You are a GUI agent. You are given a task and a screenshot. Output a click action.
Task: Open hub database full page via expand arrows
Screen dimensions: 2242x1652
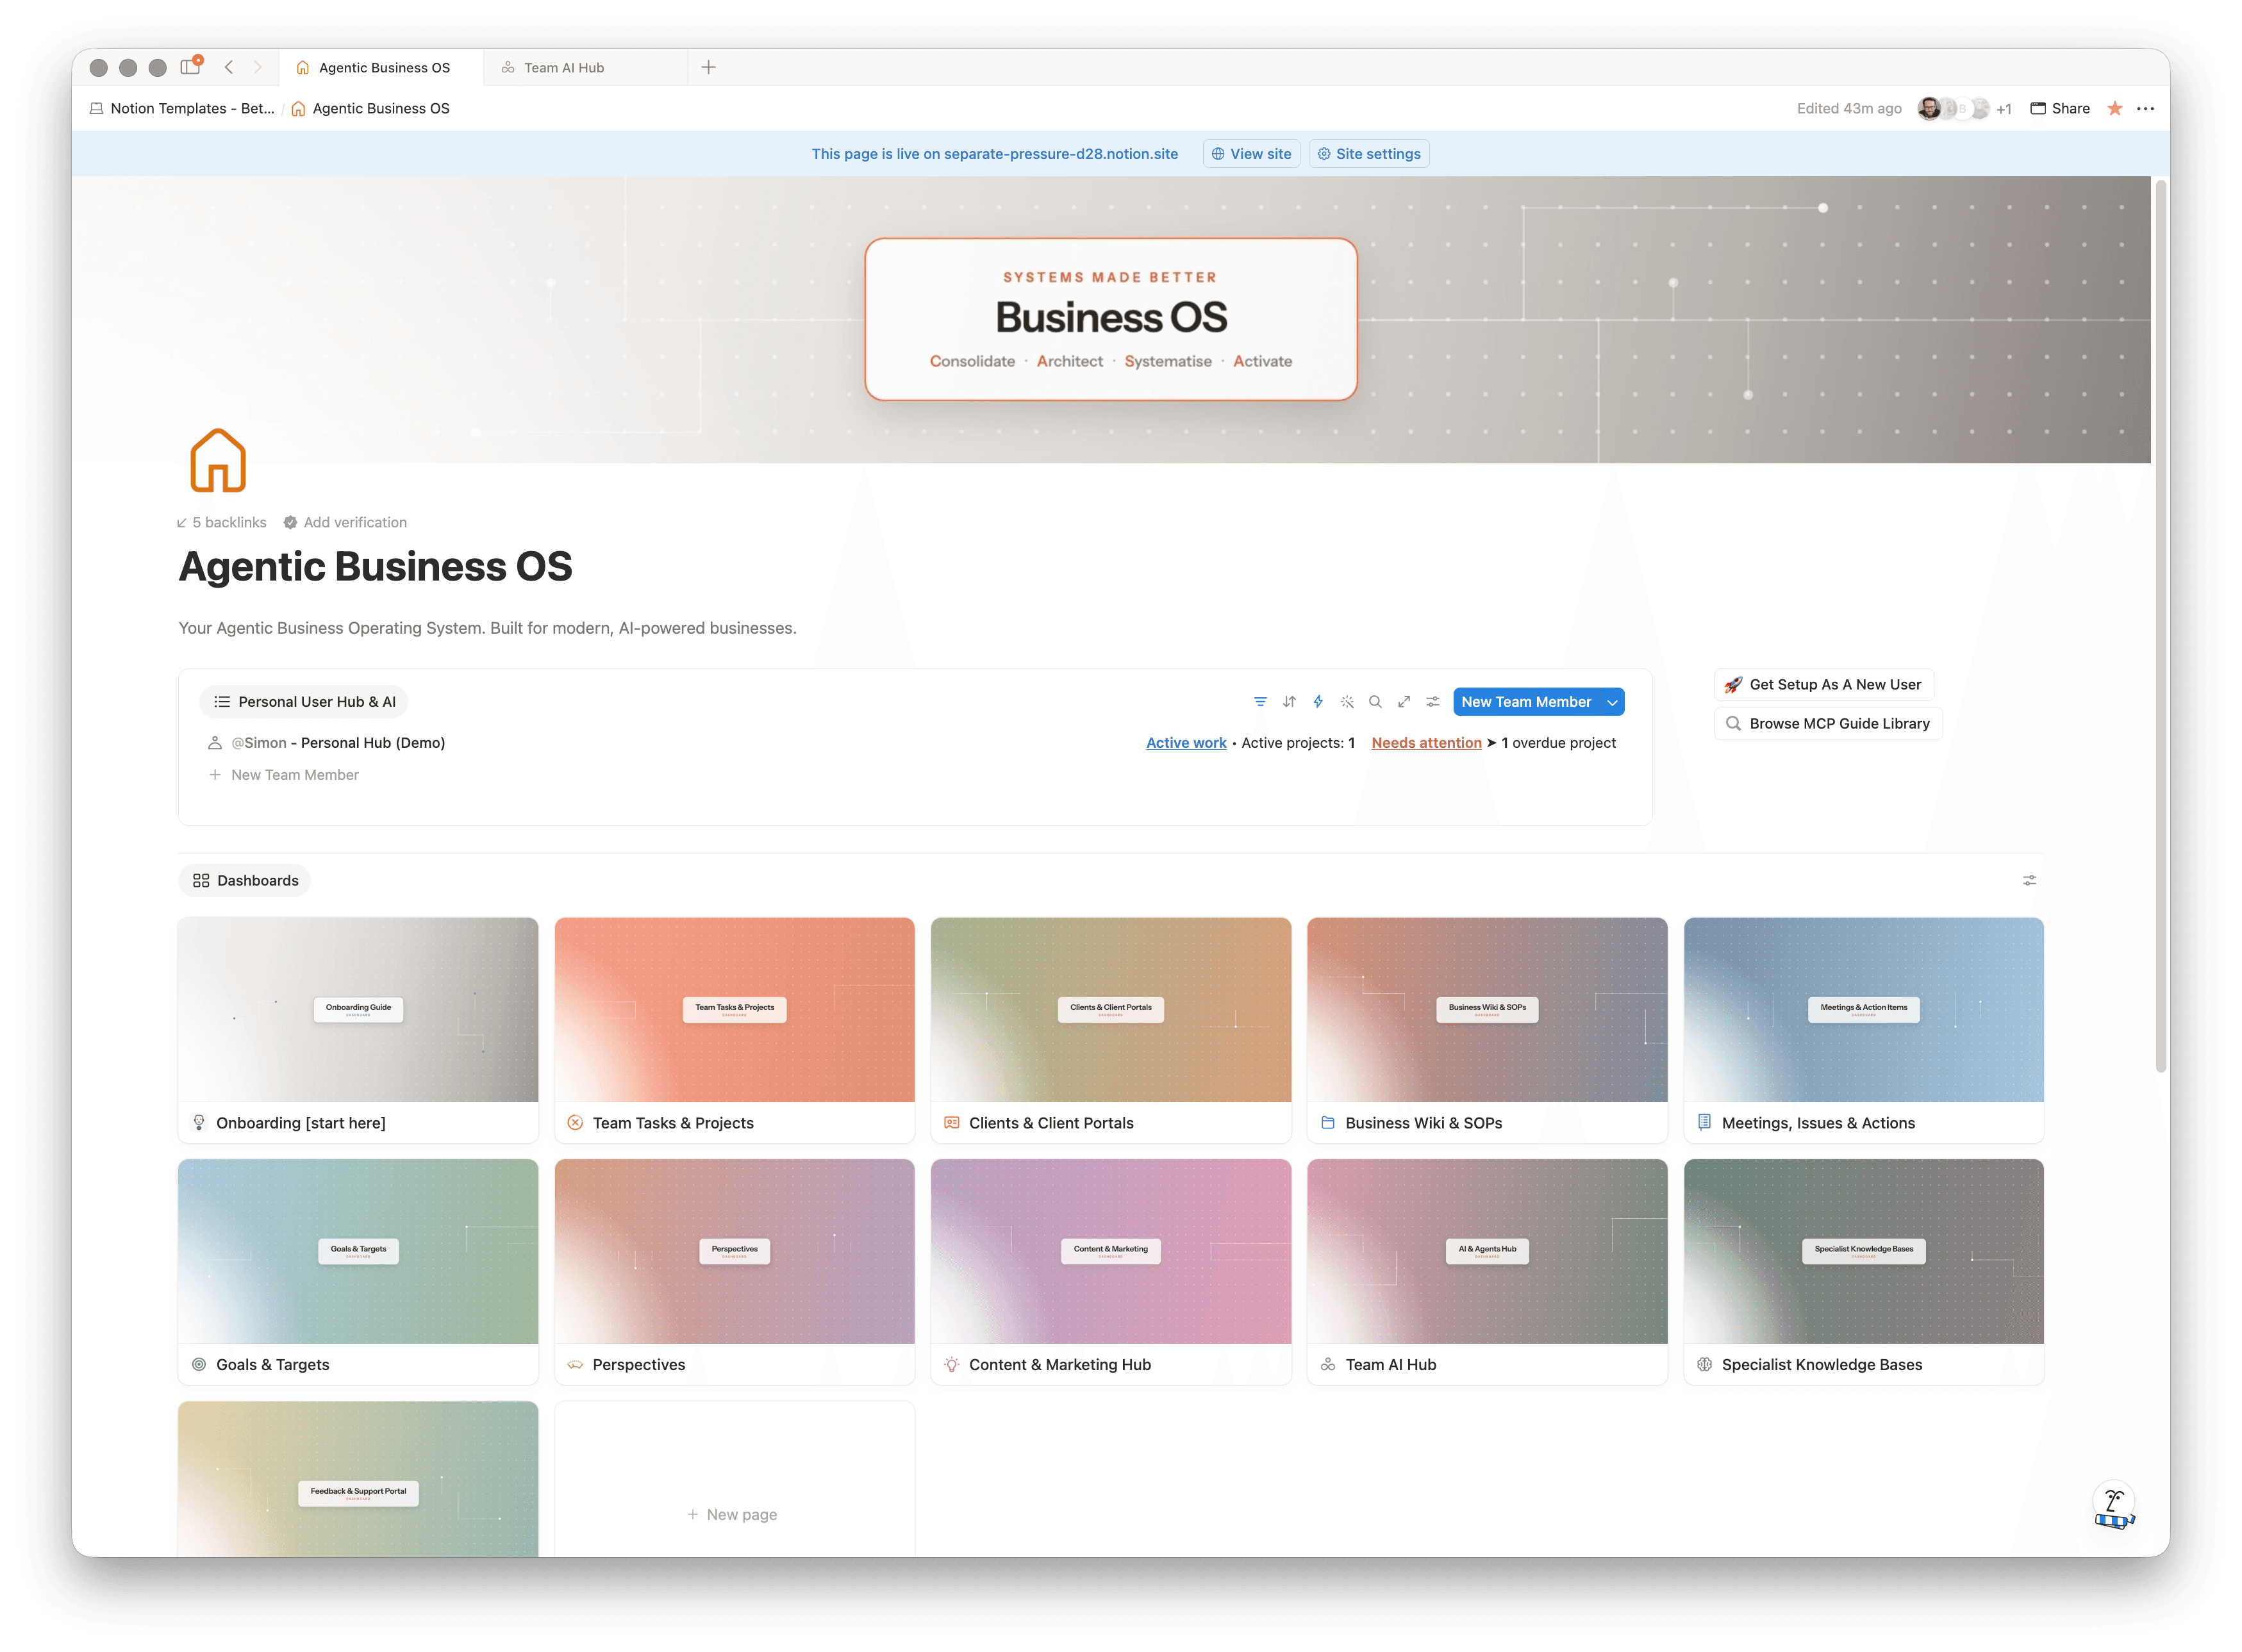(1404, 702)
